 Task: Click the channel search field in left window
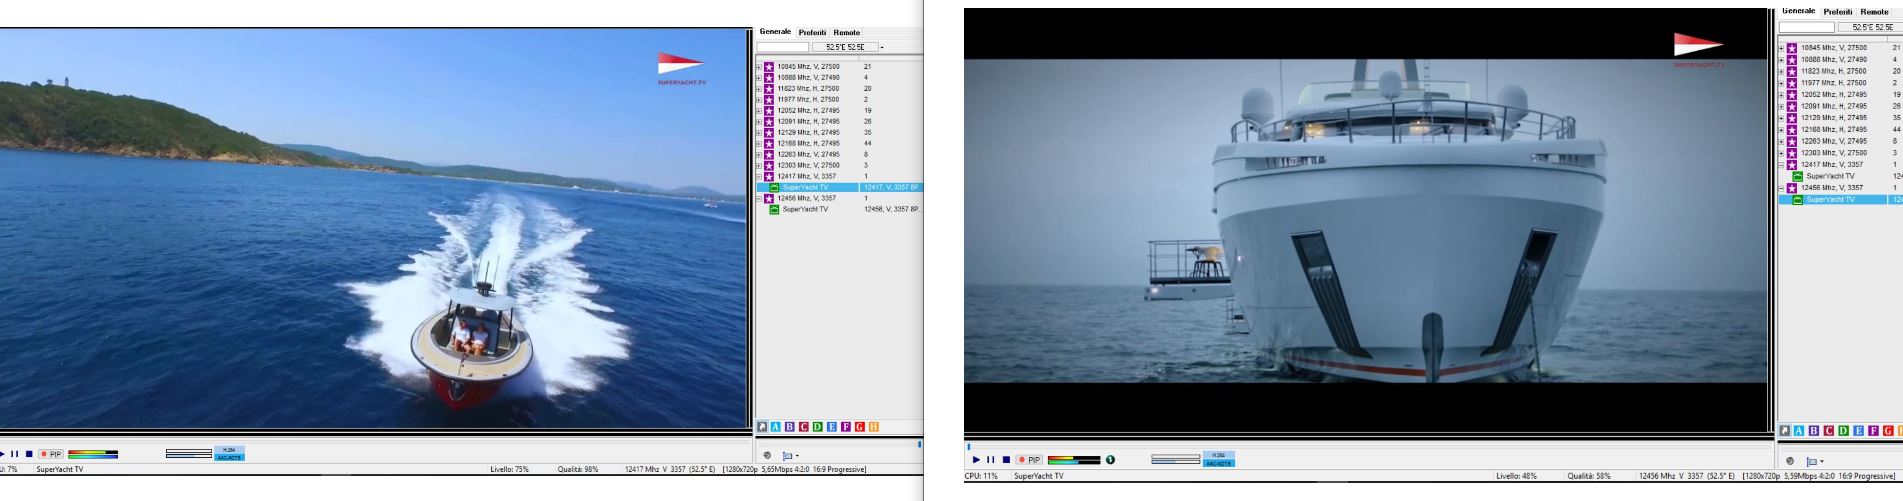pos(783,47)
